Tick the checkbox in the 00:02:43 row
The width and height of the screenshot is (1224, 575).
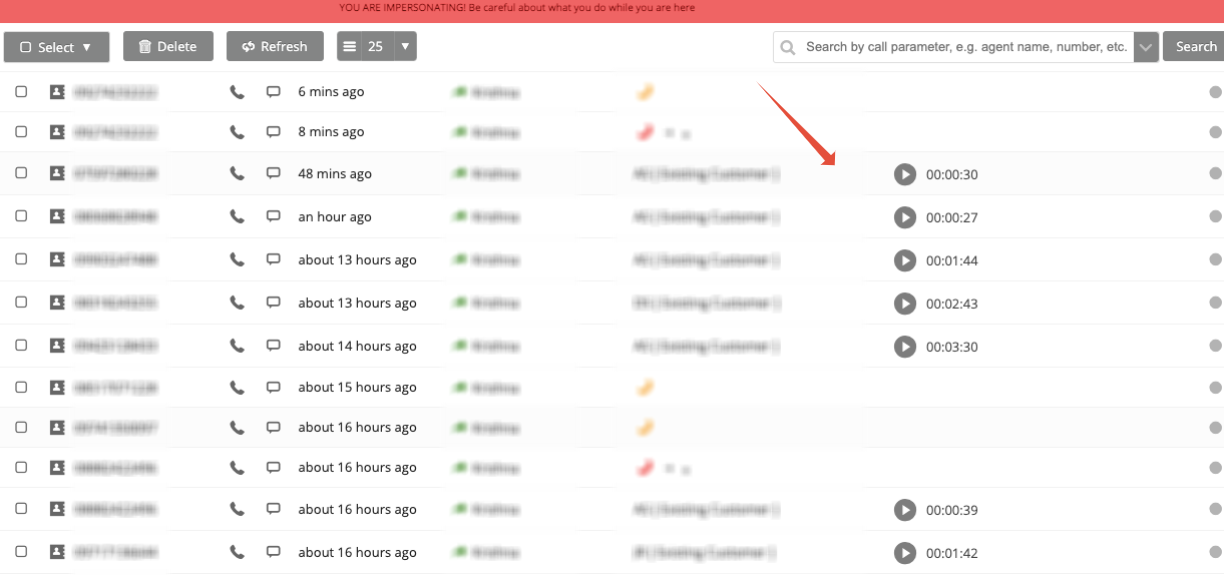[21, 302]
